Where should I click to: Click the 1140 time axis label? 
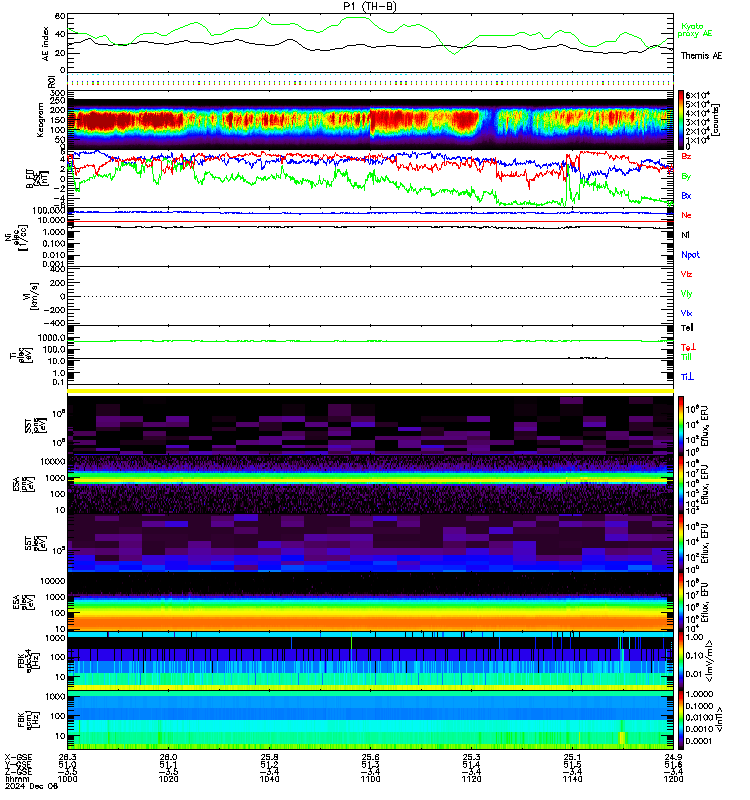[x=572, y=779]
